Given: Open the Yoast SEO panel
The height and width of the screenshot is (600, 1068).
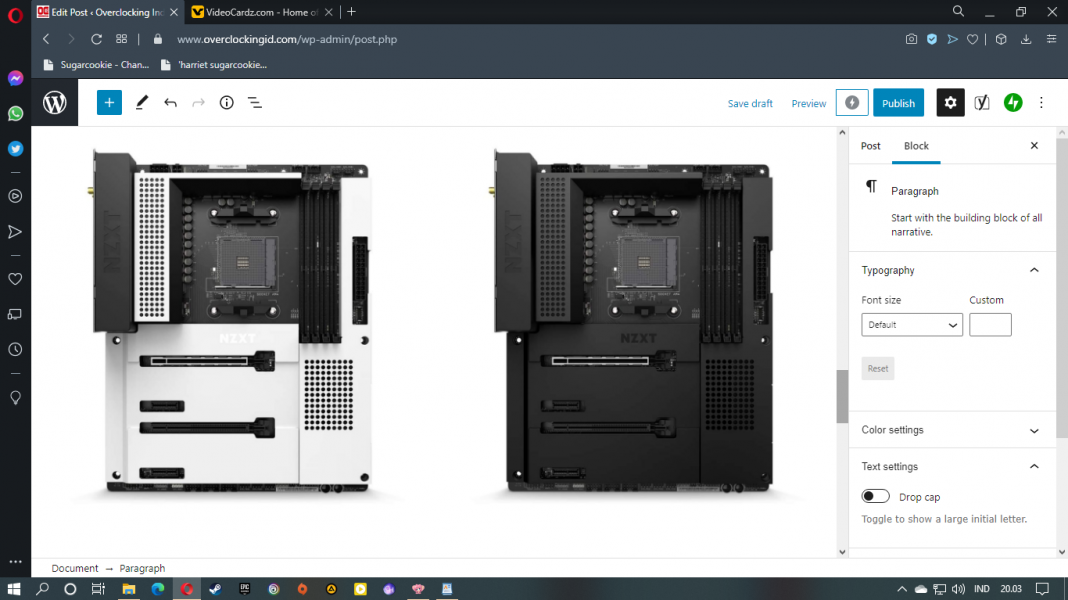Looking at the screenshot, I should 981,103.
